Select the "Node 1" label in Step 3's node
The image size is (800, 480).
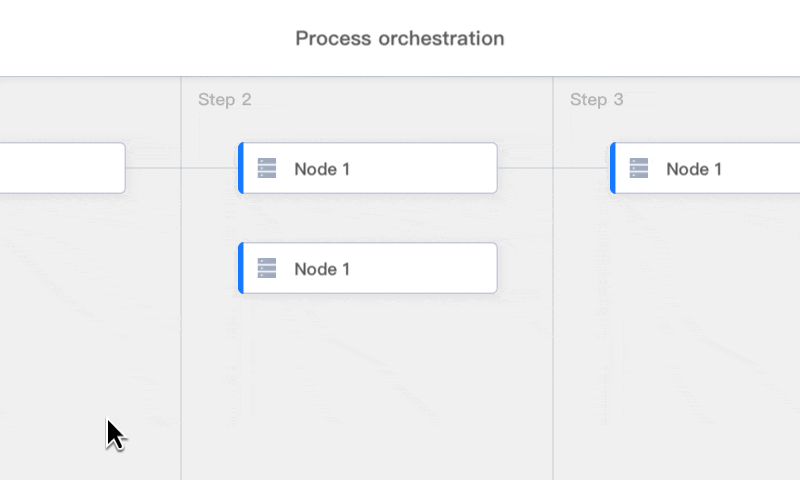694,169
